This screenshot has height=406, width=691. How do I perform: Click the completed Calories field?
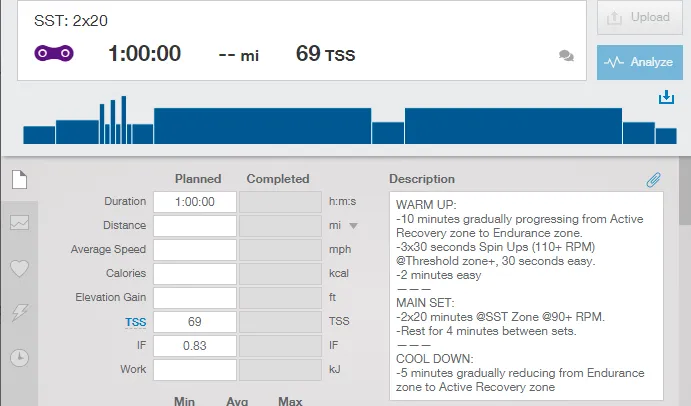pyautogui.click(x=280, y=274)
